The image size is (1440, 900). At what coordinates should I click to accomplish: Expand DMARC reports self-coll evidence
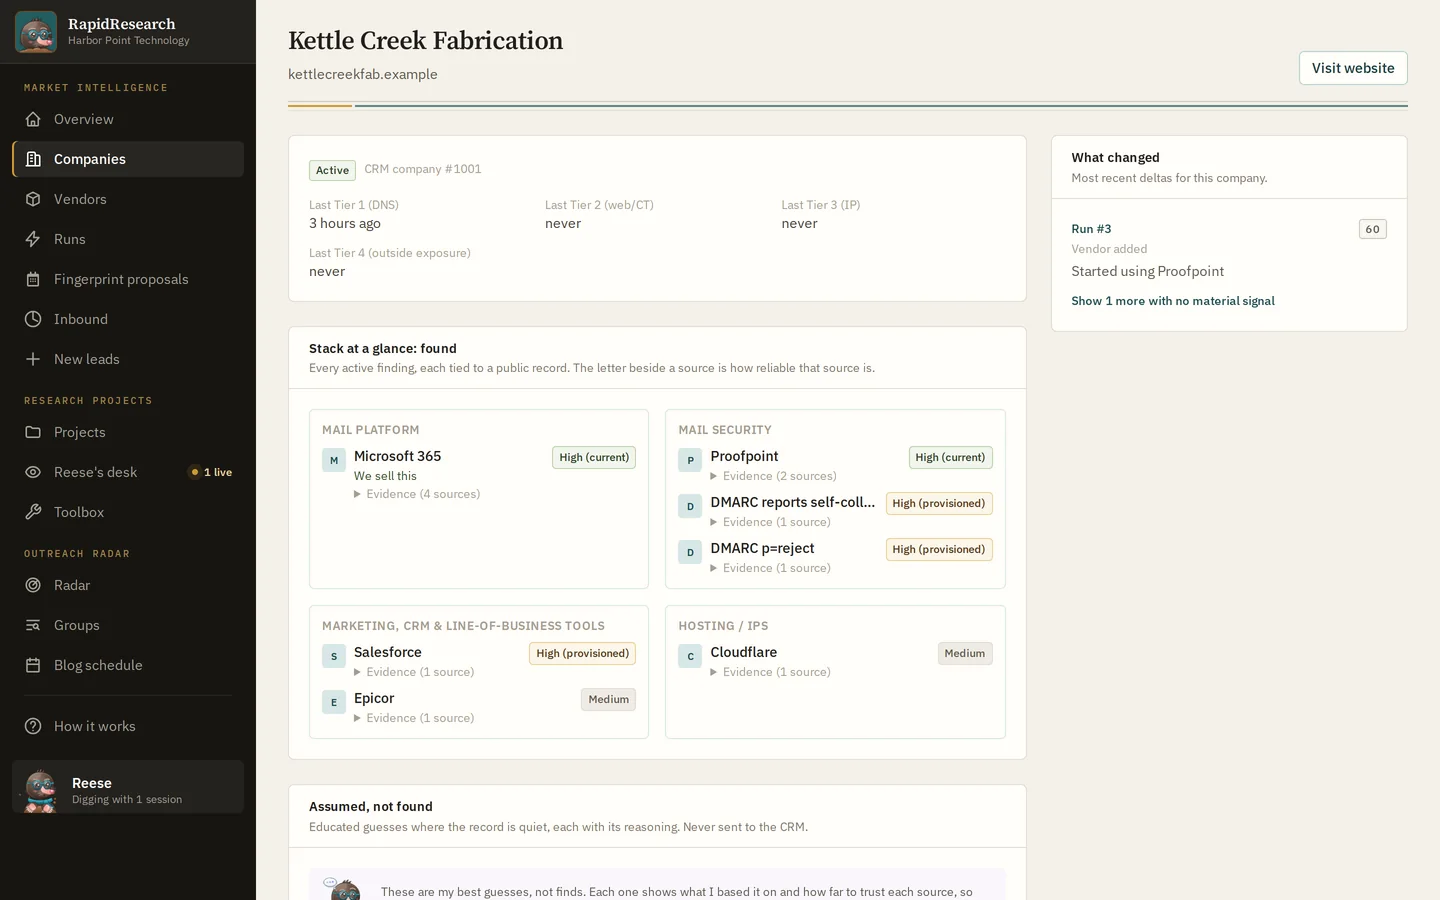(x=771, y=522)
